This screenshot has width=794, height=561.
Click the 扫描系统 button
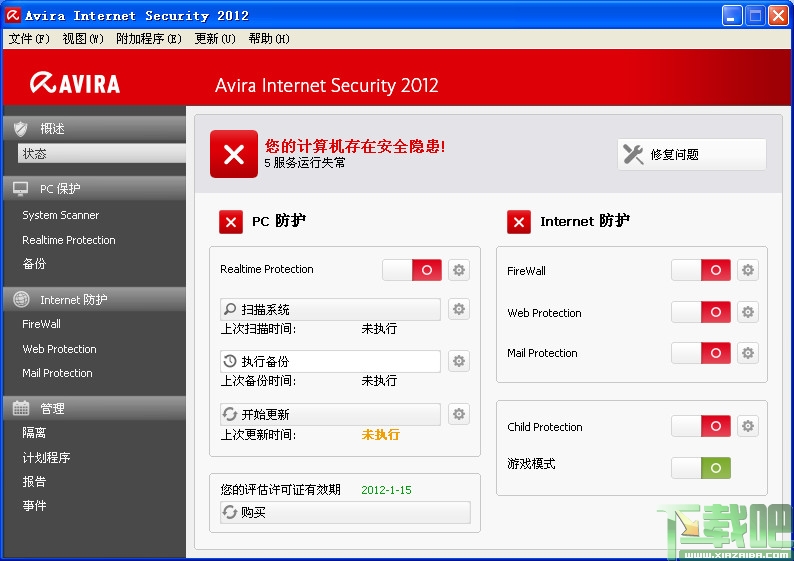click(330, 309)
